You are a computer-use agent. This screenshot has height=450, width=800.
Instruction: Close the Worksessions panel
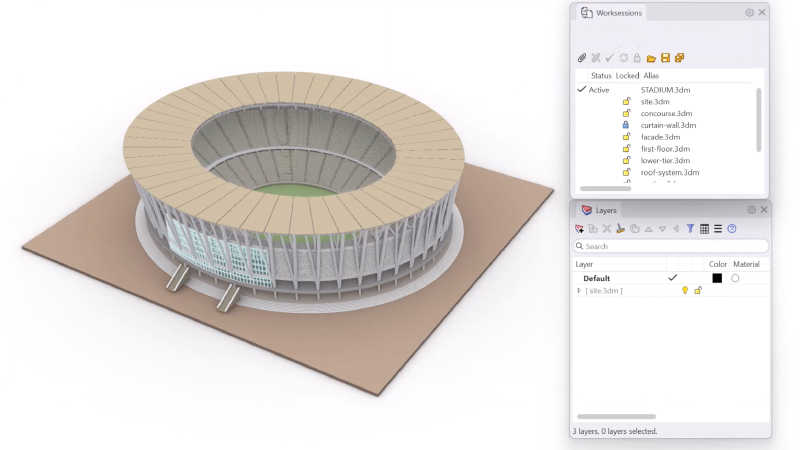(x=762, y=12)
